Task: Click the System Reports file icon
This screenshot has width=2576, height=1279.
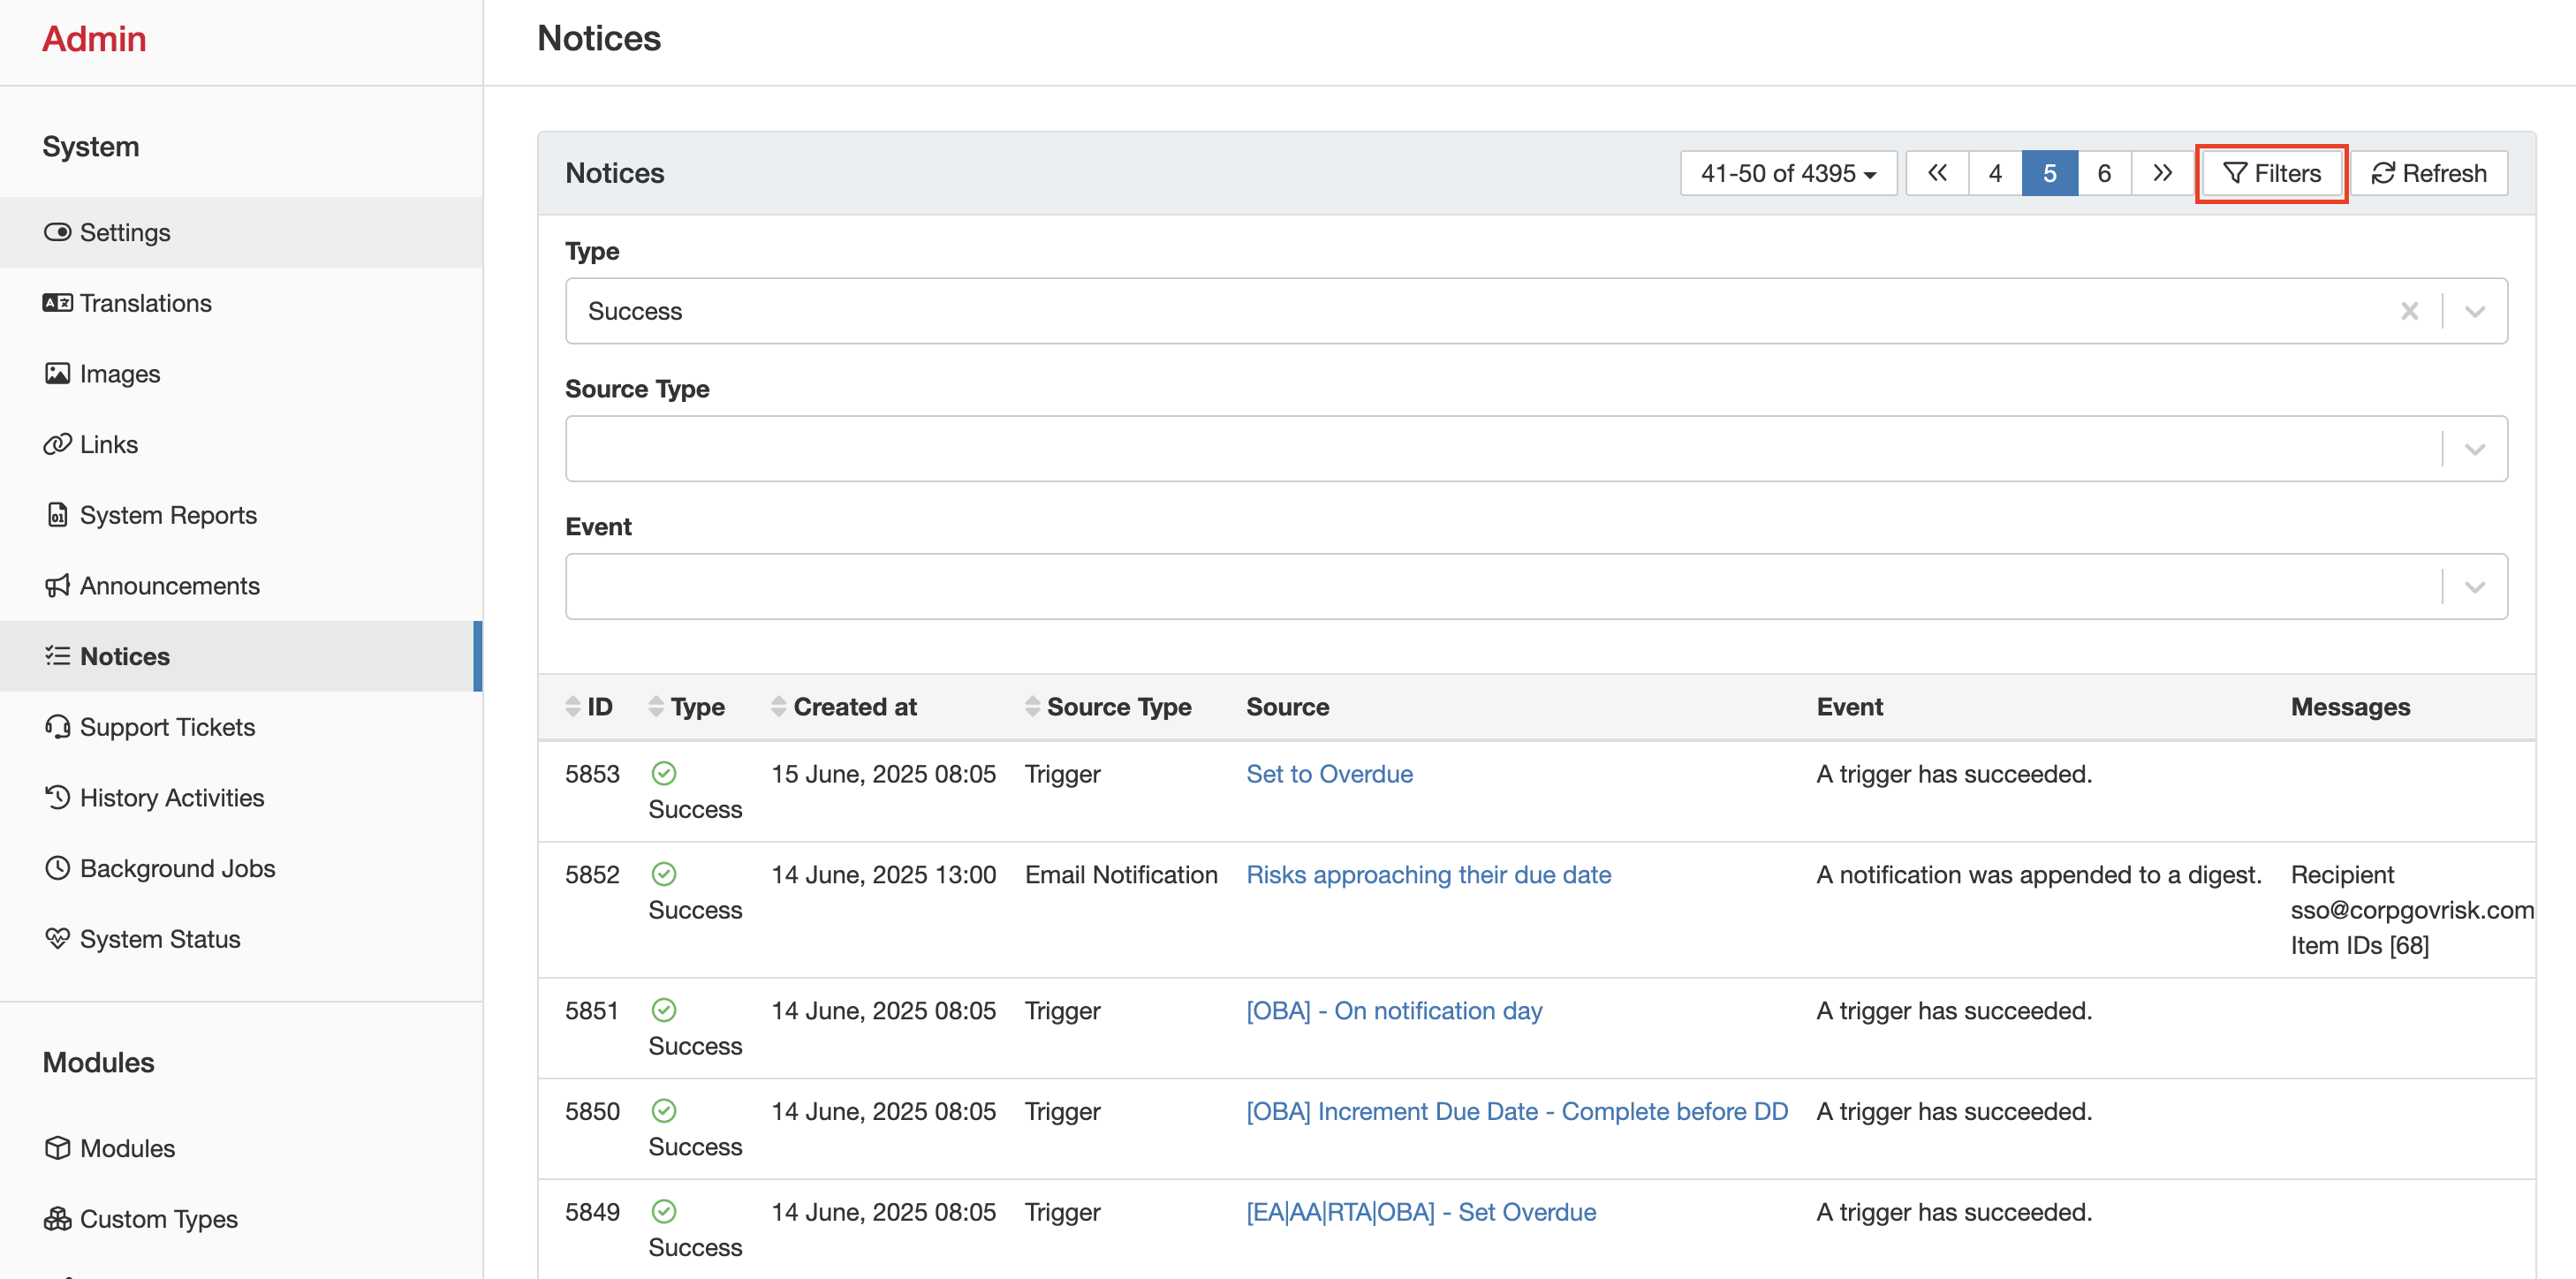Action: (57, 515)
